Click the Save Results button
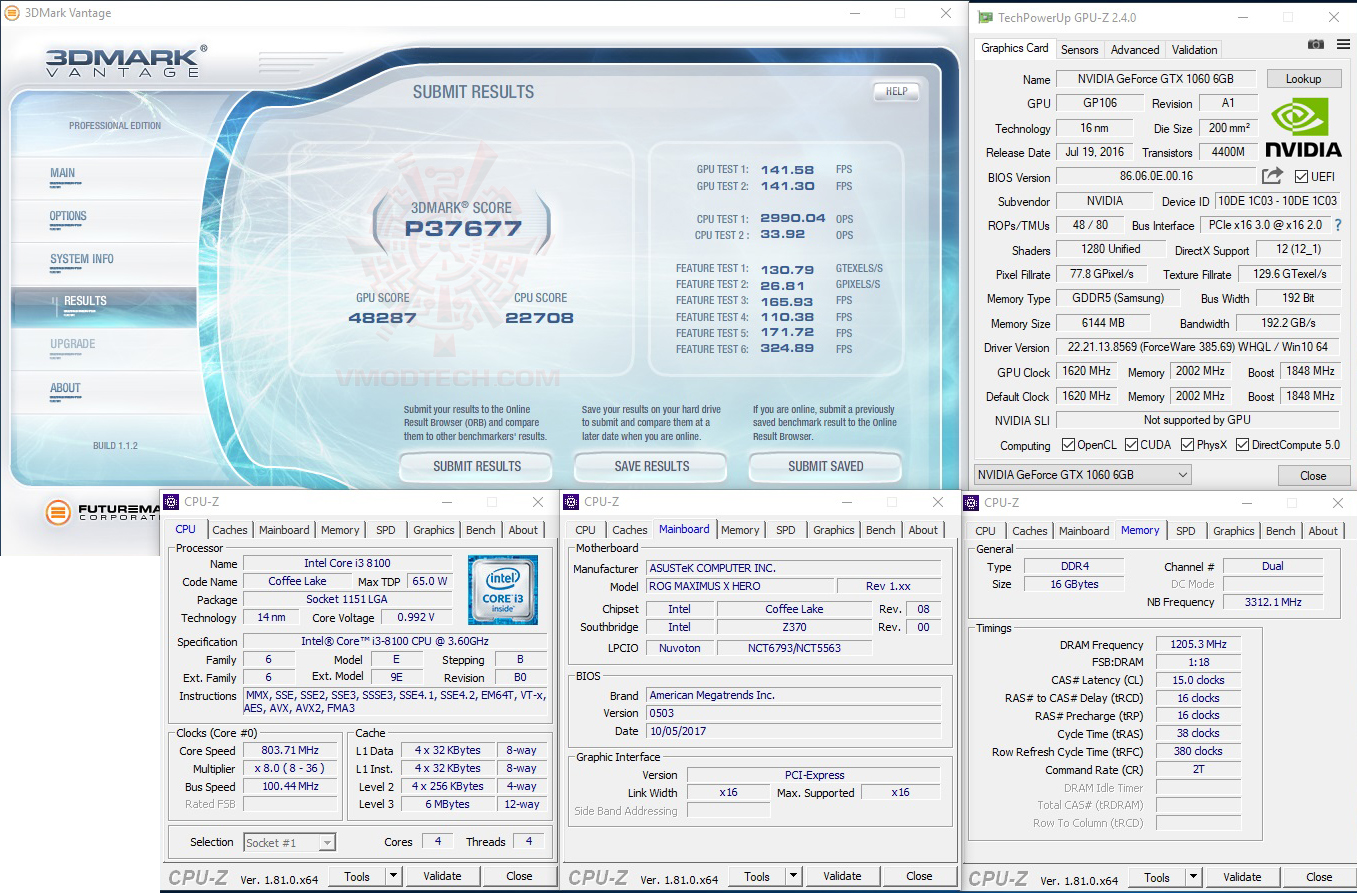 [x=651, y=466]
